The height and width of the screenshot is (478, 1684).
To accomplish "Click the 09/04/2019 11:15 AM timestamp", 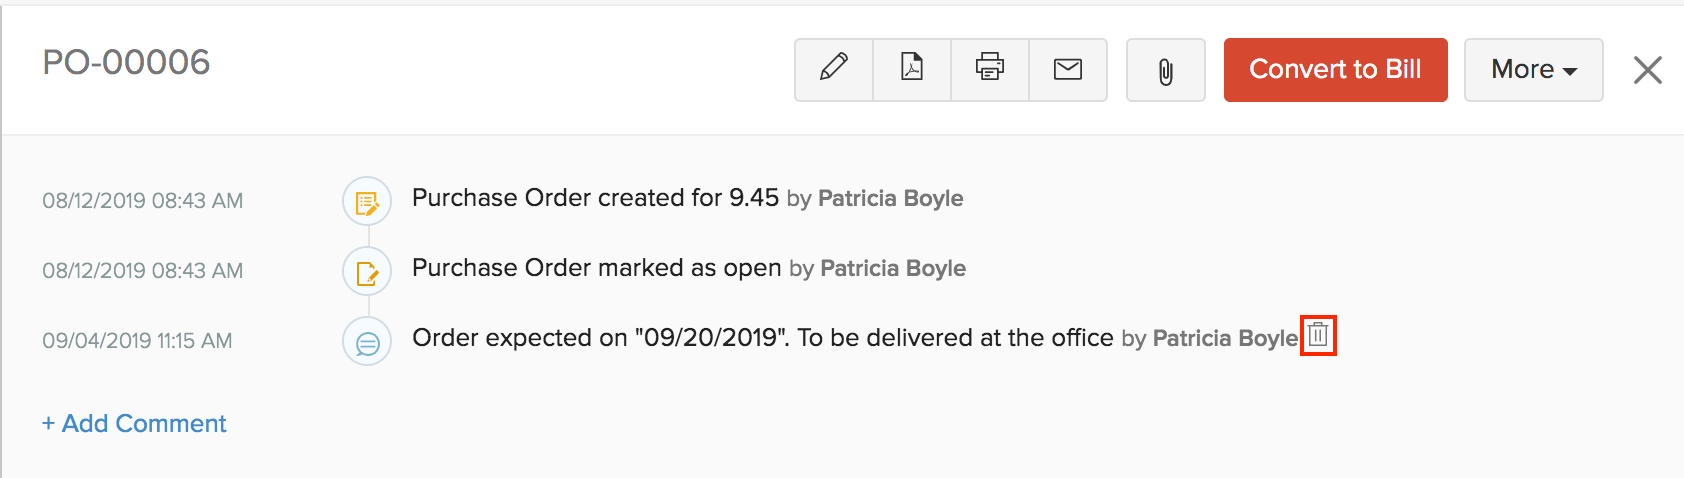I will point(137,341).
